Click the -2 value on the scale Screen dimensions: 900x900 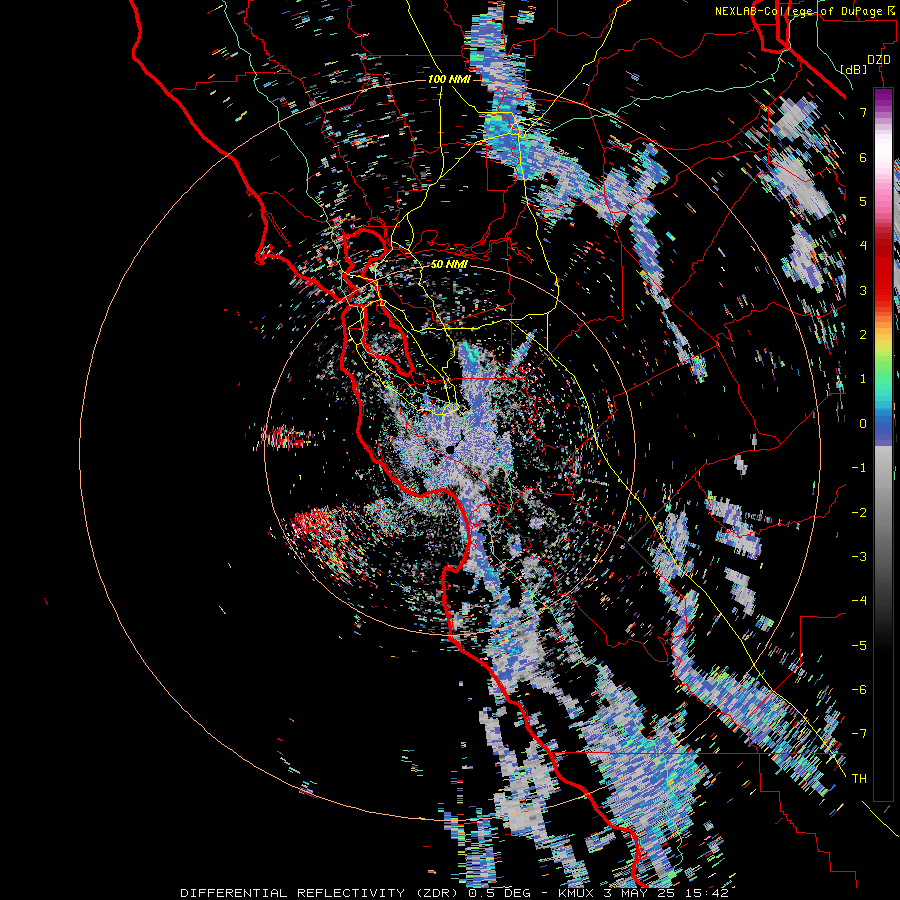point(859,513)
